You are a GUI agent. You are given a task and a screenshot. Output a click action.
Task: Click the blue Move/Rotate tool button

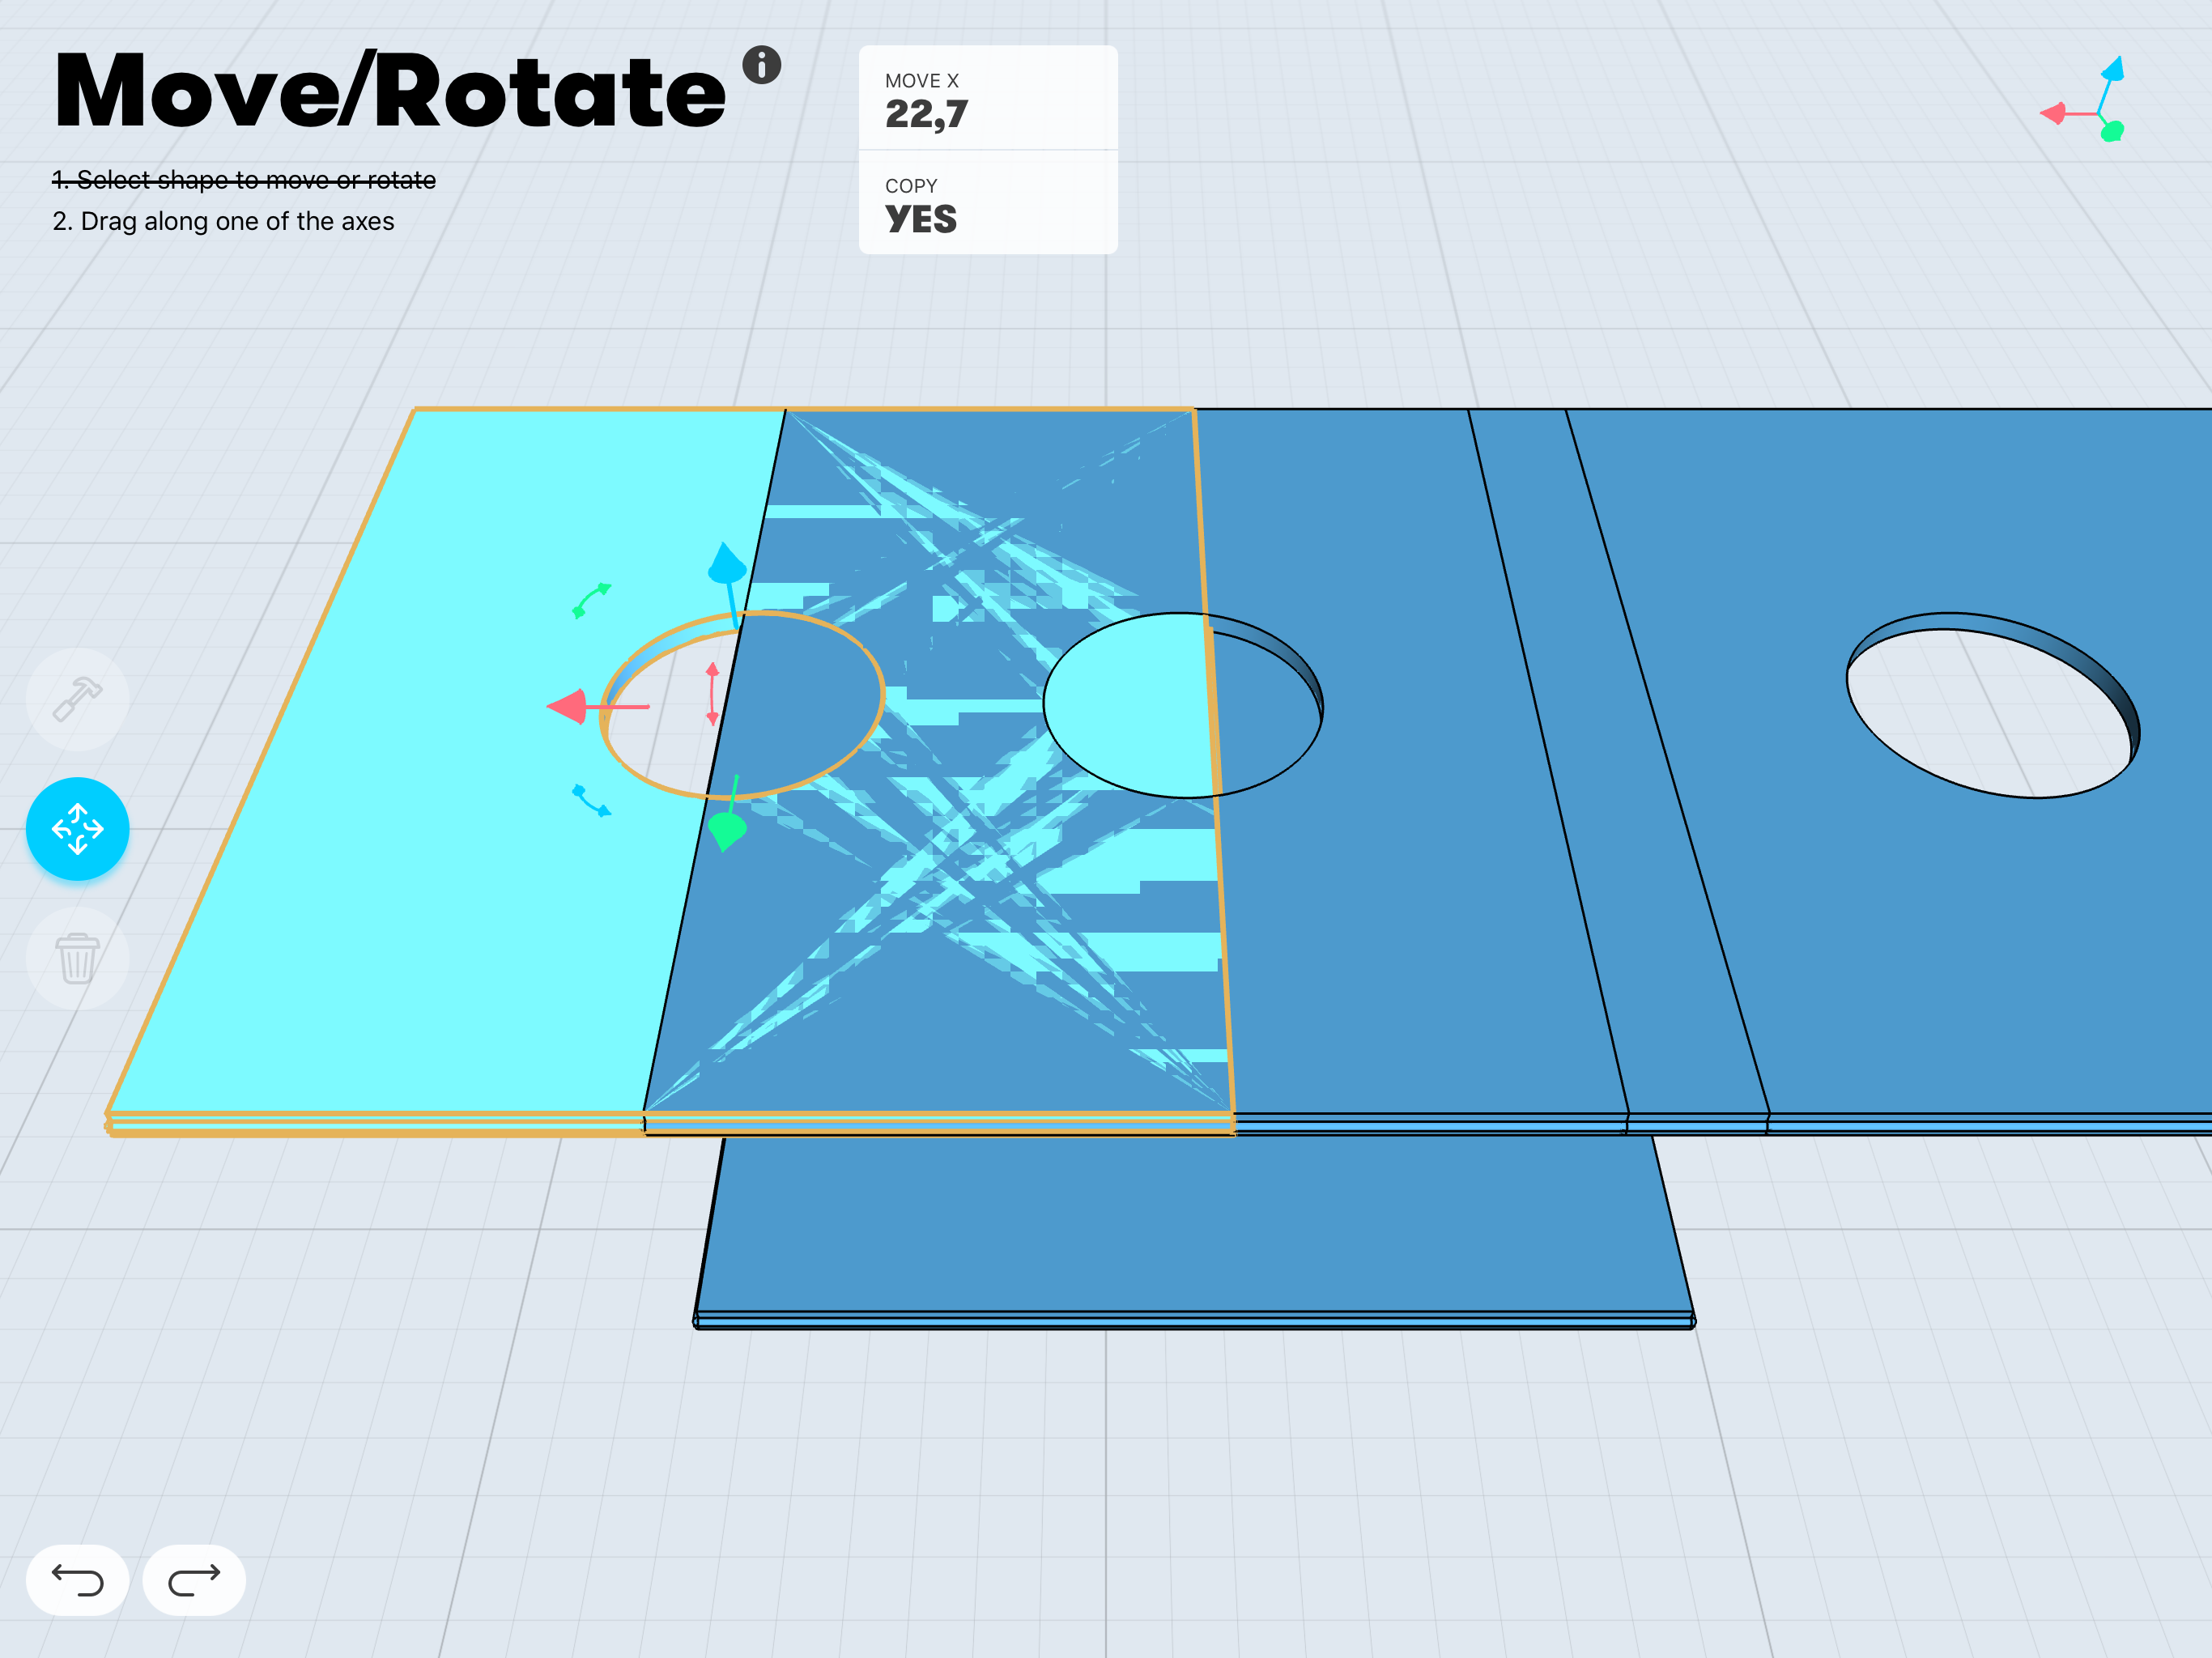pos(78,829)
